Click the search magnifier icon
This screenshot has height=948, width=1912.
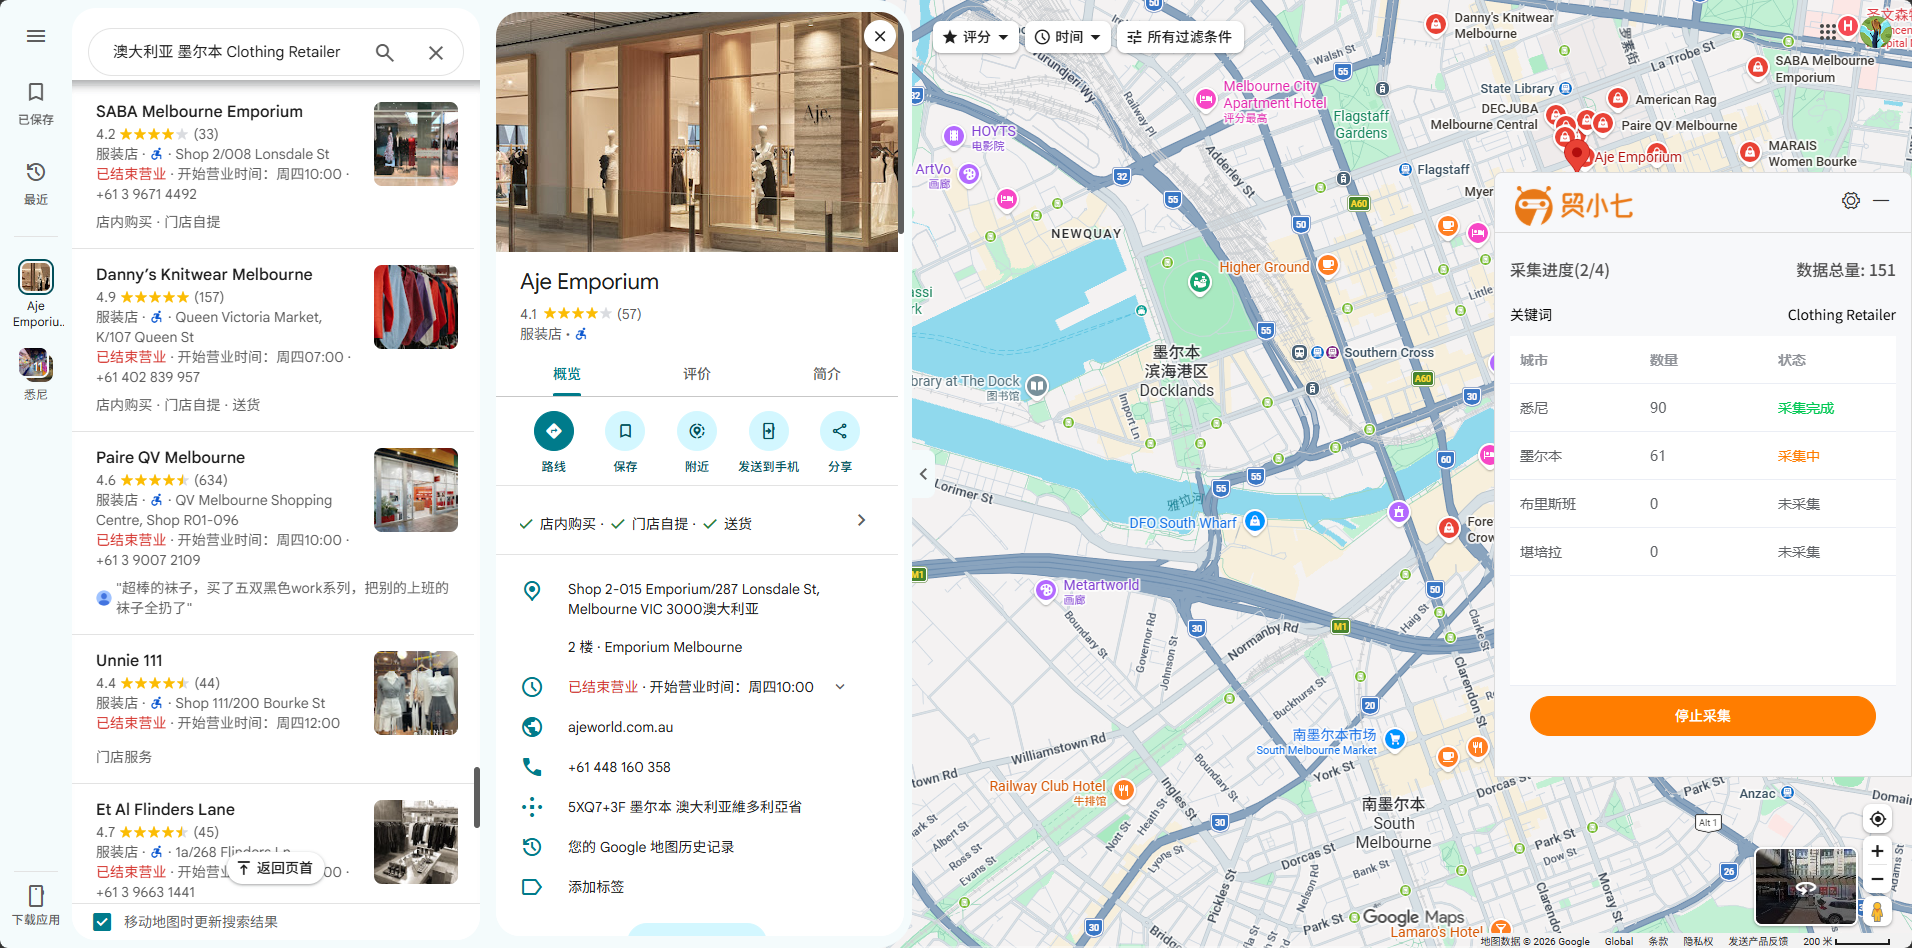point(384,52)
